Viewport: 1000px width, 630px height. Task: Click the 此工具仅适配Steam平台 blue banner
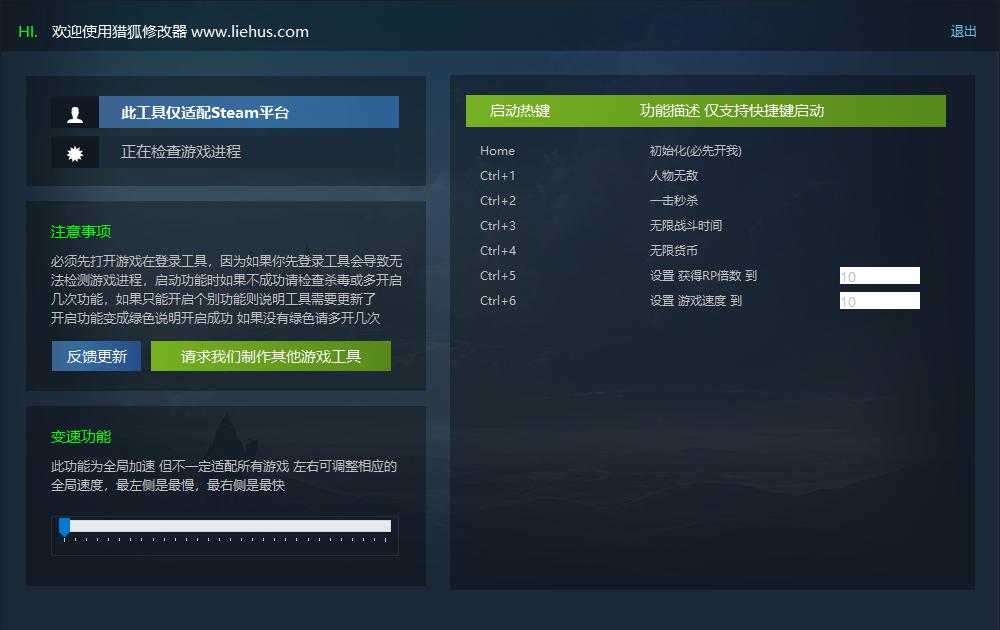(249, 112)
